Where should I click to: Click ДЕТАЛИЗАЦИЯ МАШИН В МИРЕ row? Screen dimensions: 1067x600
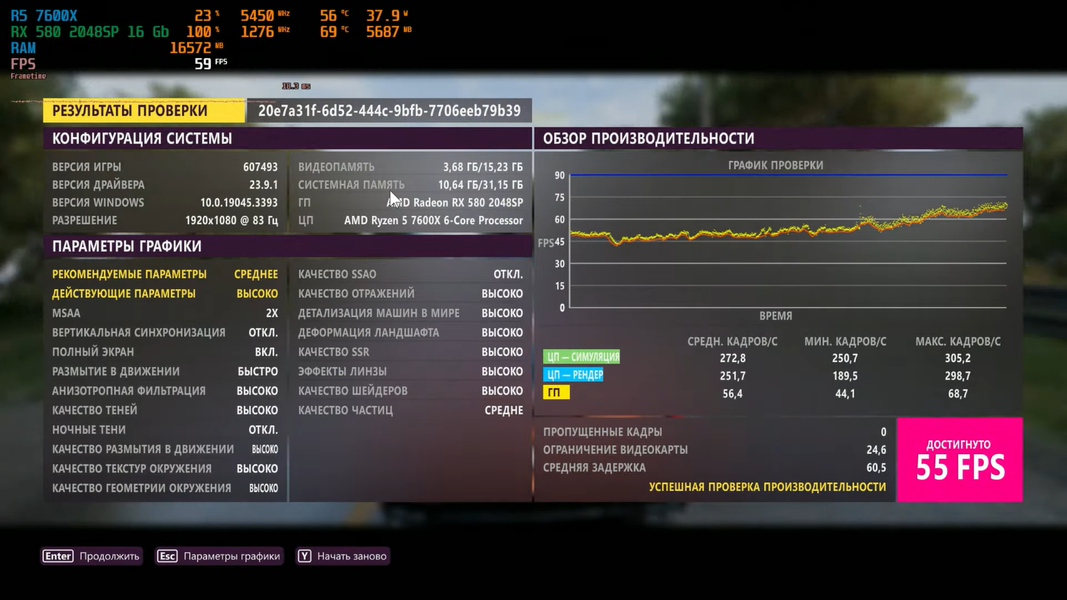click(410, 313)
